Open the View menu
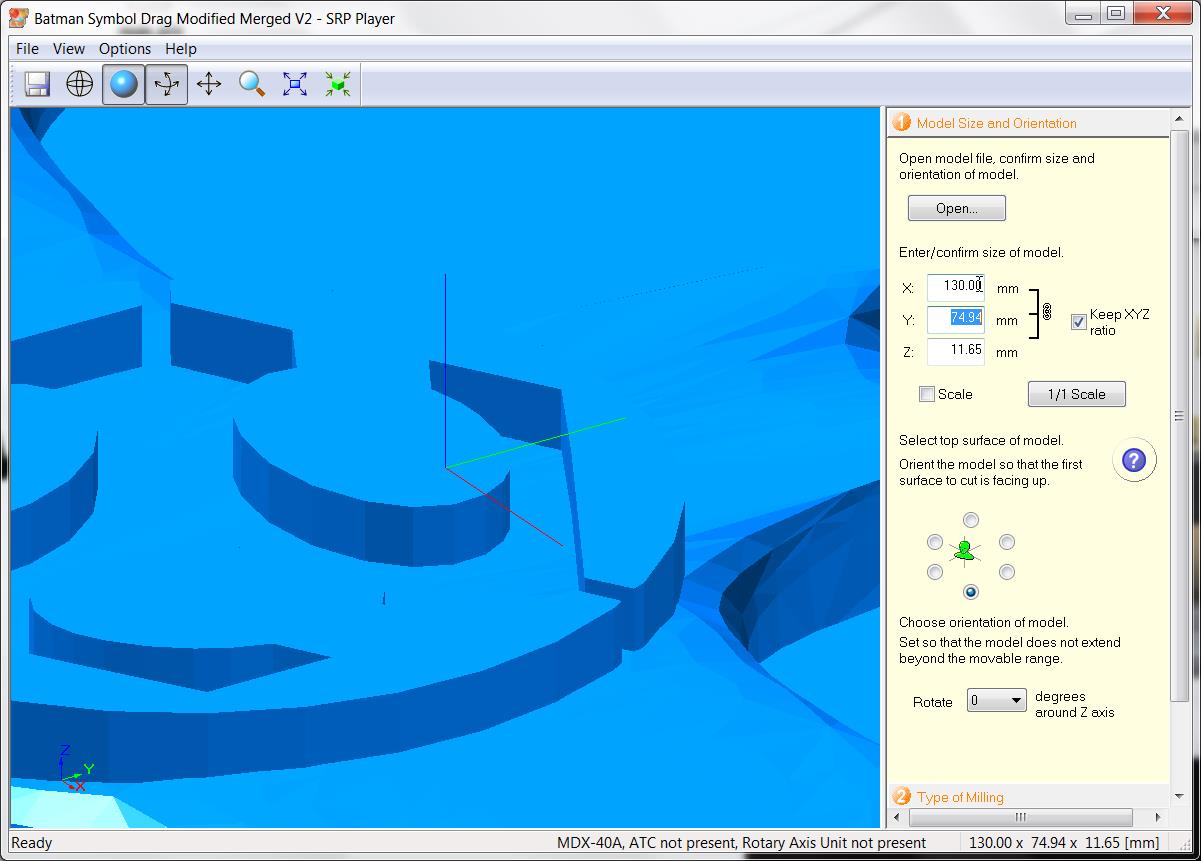This screenshot has height=861, width=1201. point(69,48)
